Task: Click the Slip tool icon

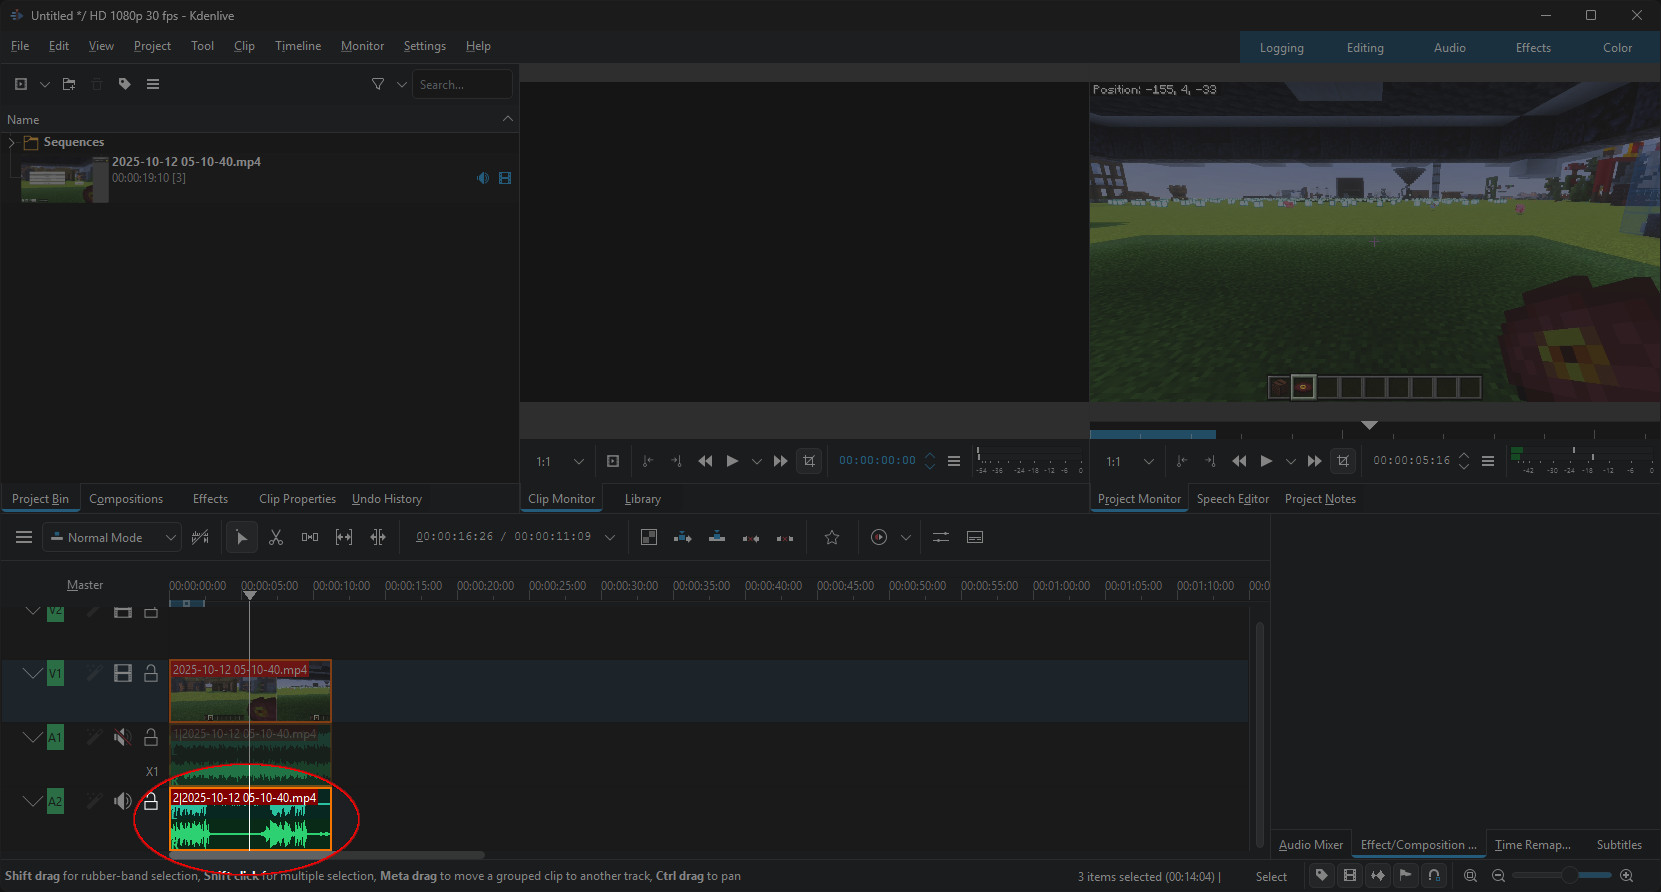Action: pyautogui.click(x=344, y=538)
